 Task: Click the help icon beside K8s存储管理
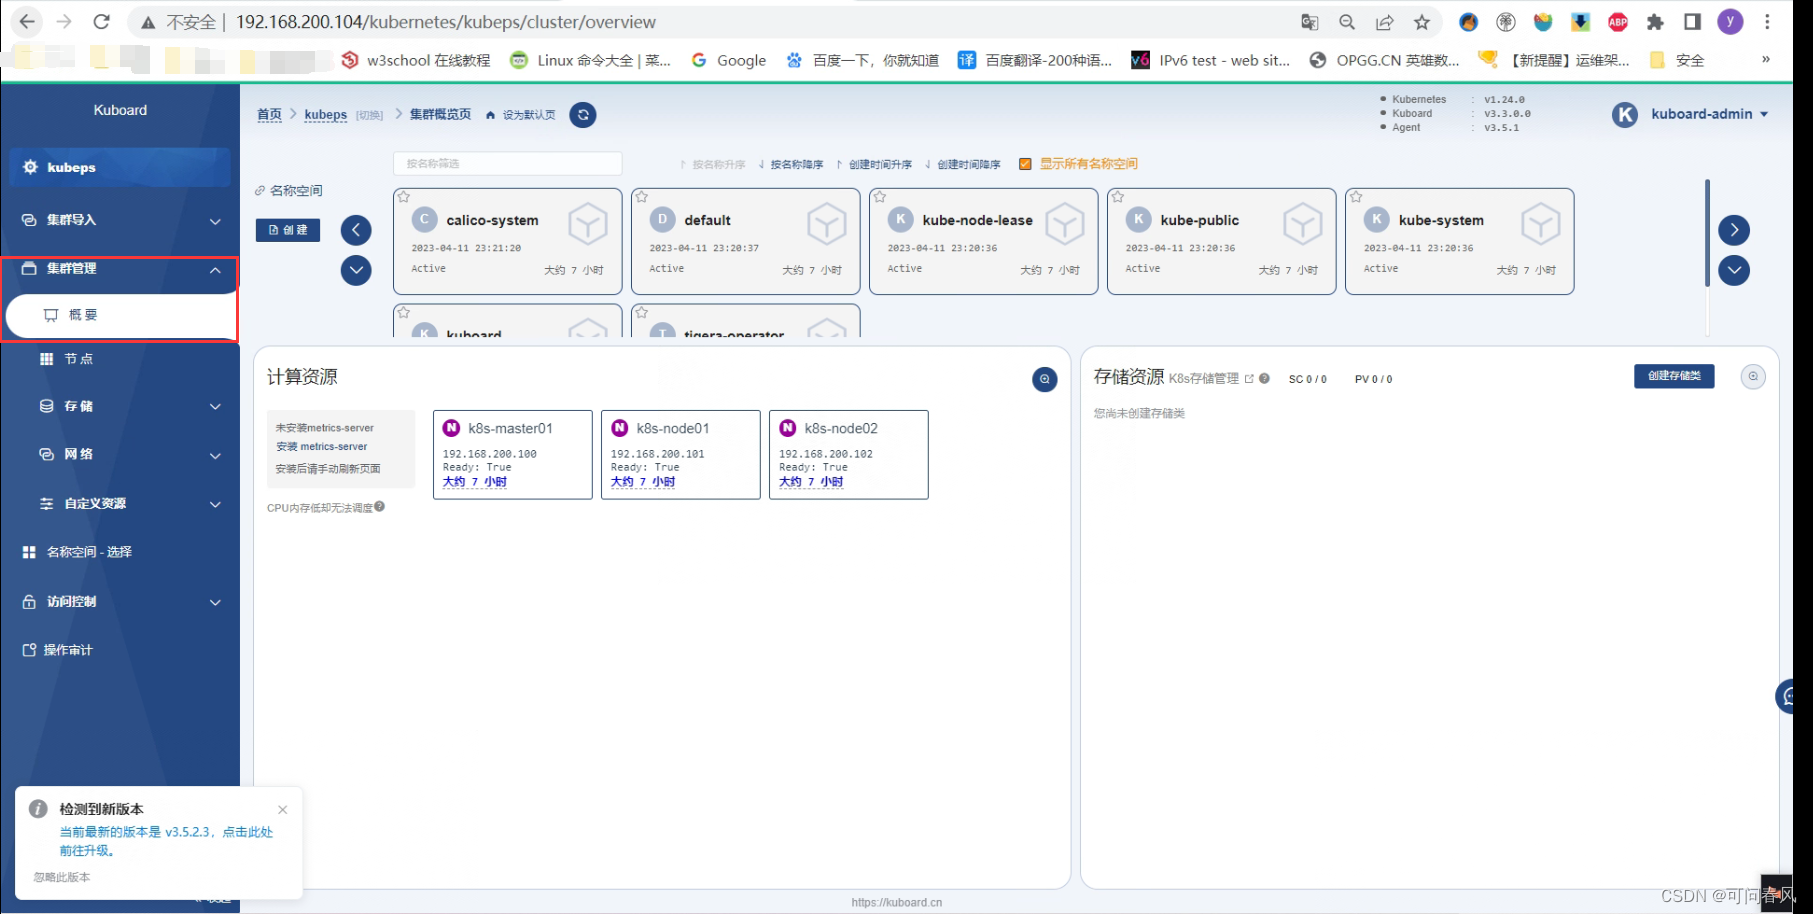click(x=1265, y=378)
